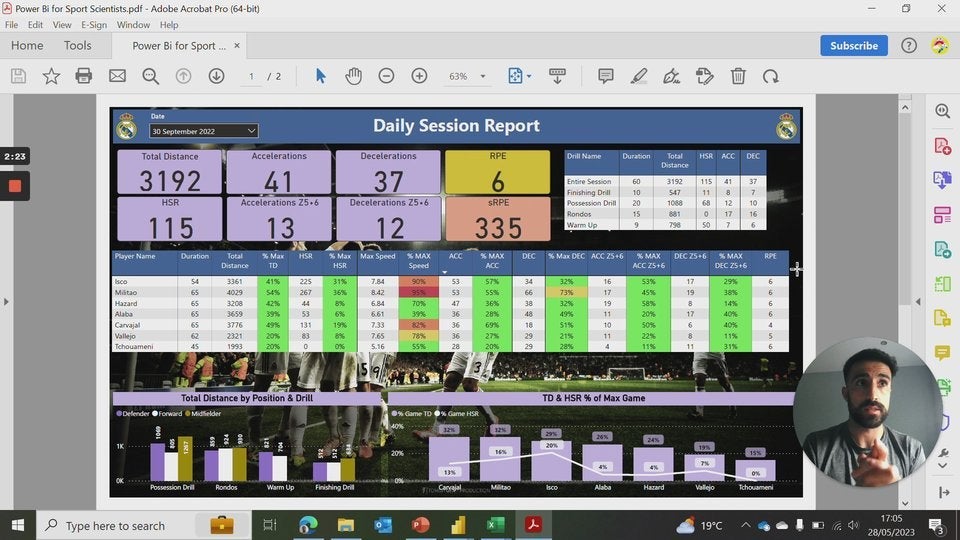Click the Entire Session drill row
Screen dimensions: 960x540
tap(665, 181)
